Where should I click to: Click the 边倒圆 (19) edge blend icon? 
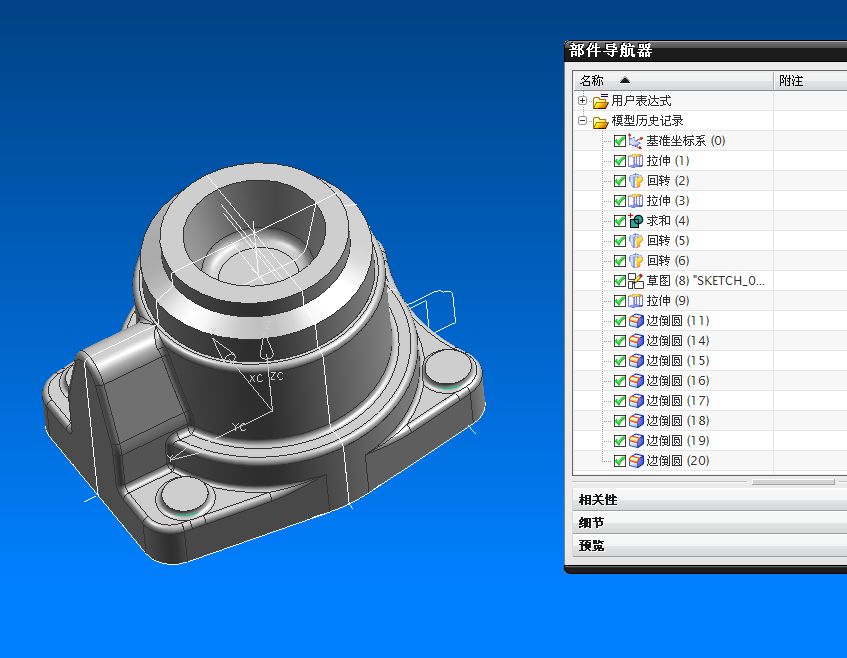(x=635, y=441)
